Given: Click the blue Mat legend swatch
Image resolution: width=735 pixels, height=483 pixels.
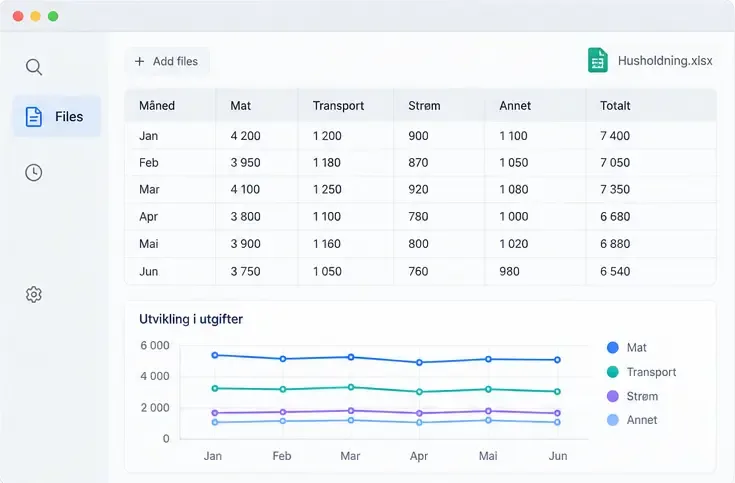Looking at the screenshot, I should click(613, 347).
